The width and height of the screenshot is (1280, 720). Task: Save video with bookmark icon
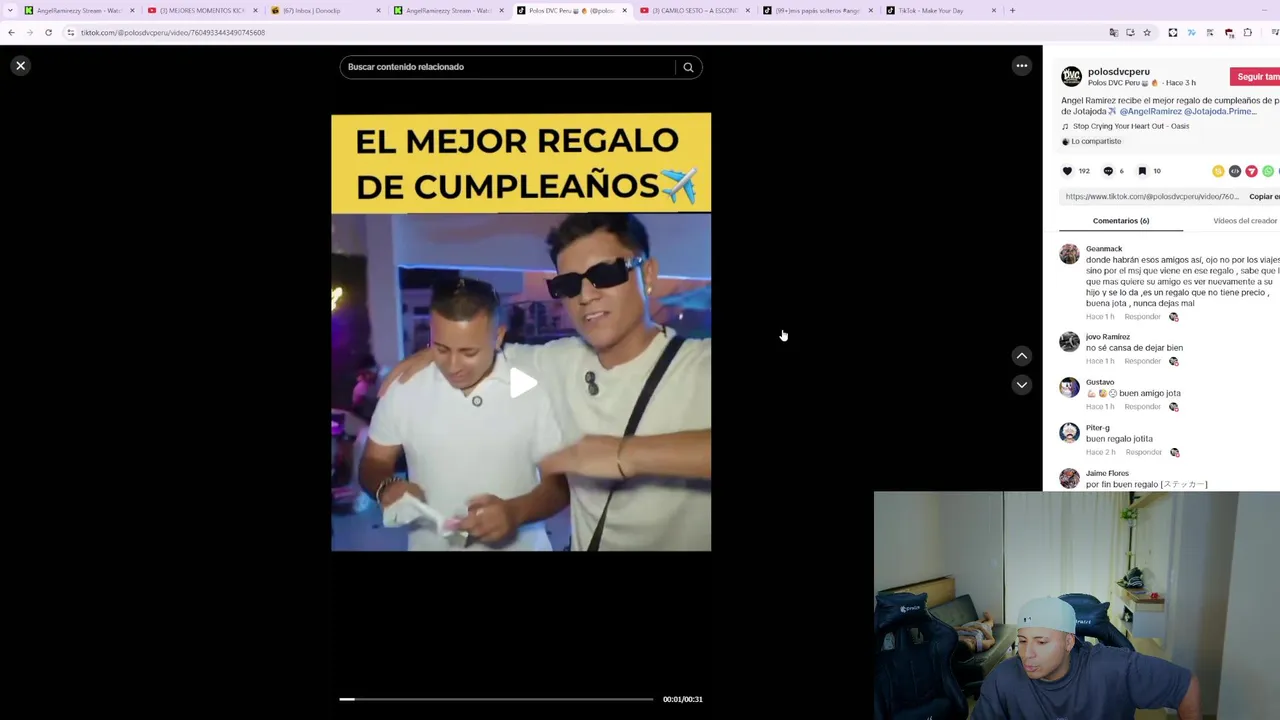pos(1142,171)
